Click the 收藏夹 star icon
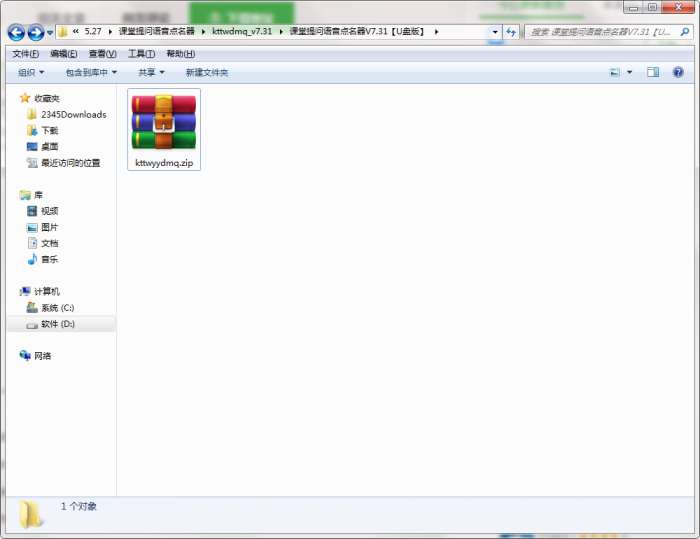 click(x=25, y=98)
